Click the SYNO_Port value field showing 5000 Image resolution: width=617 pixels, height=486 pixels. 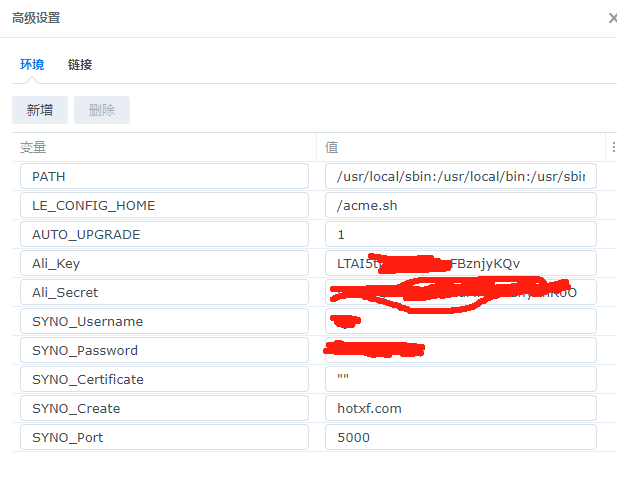pos(460,438)
